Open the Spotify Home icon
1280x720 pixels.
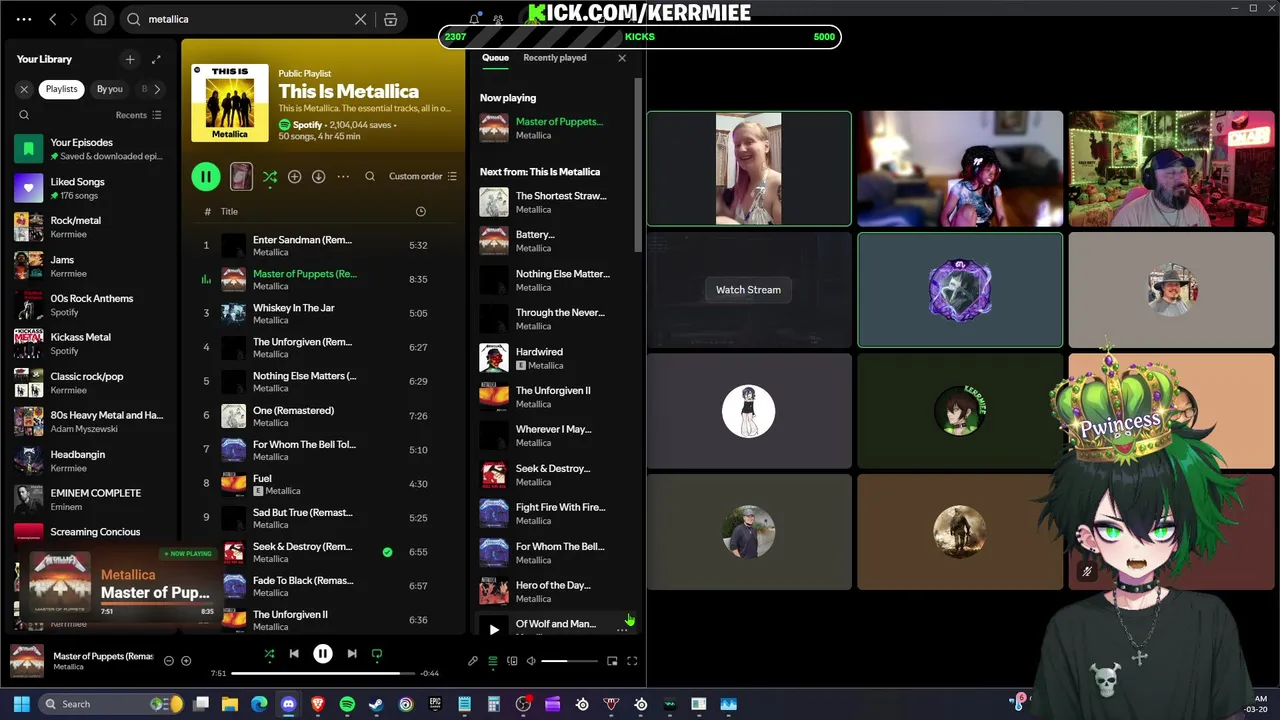pos(100,19)
